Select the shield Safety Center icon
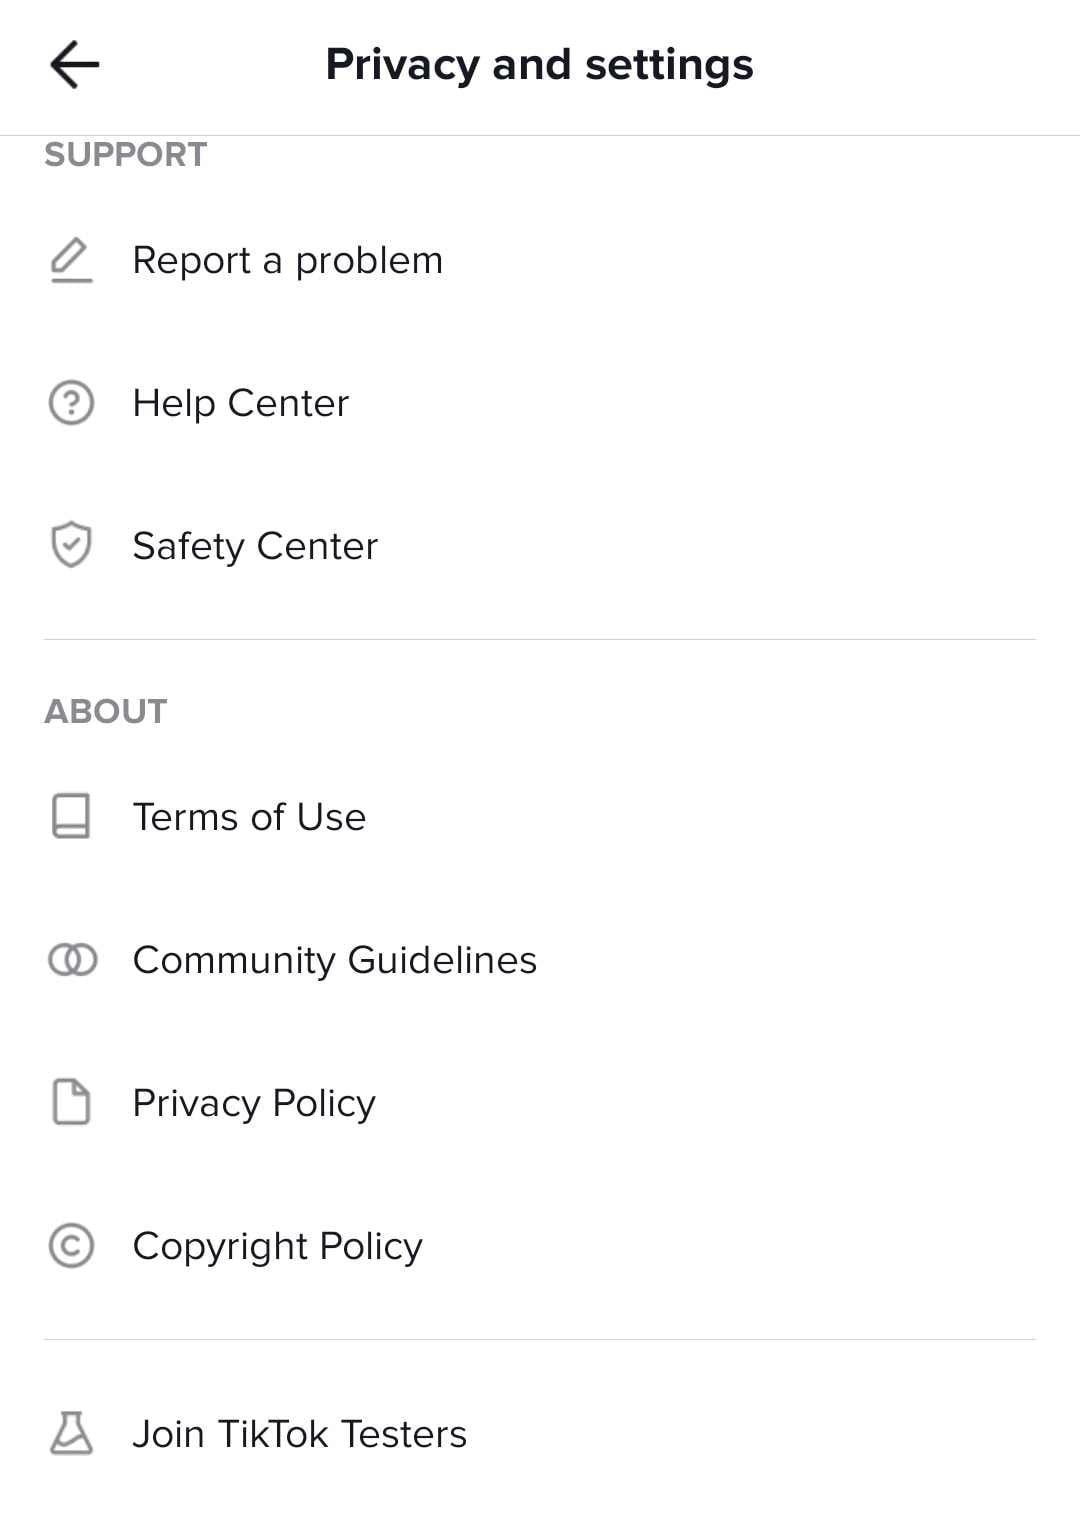 pyautogui.click(x=71, y=546)
